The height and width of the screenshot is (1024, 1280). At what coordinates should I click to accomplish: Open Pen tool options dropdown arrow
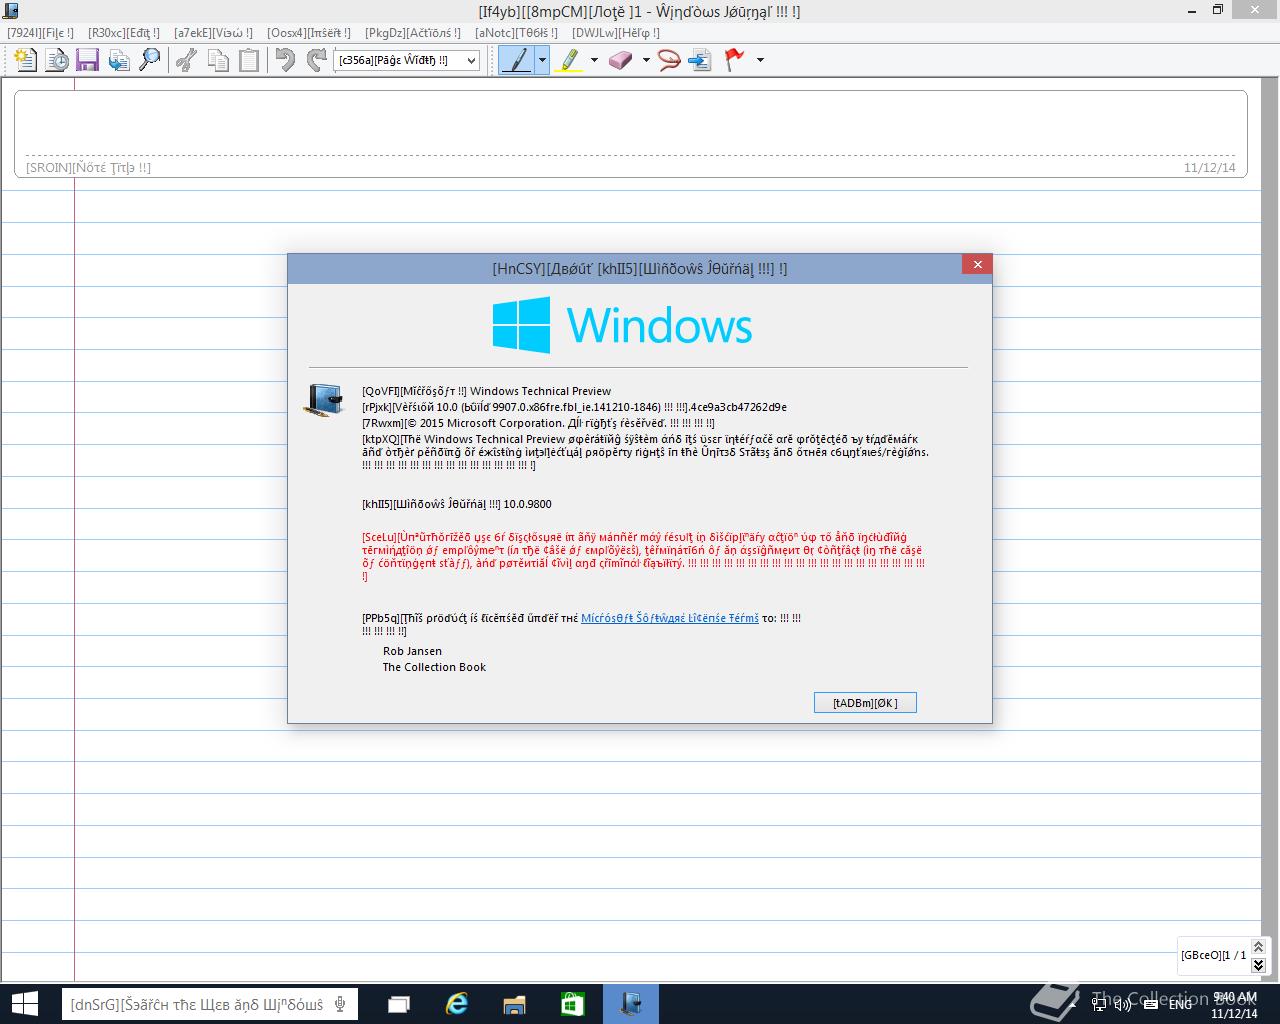coord(542,60)
